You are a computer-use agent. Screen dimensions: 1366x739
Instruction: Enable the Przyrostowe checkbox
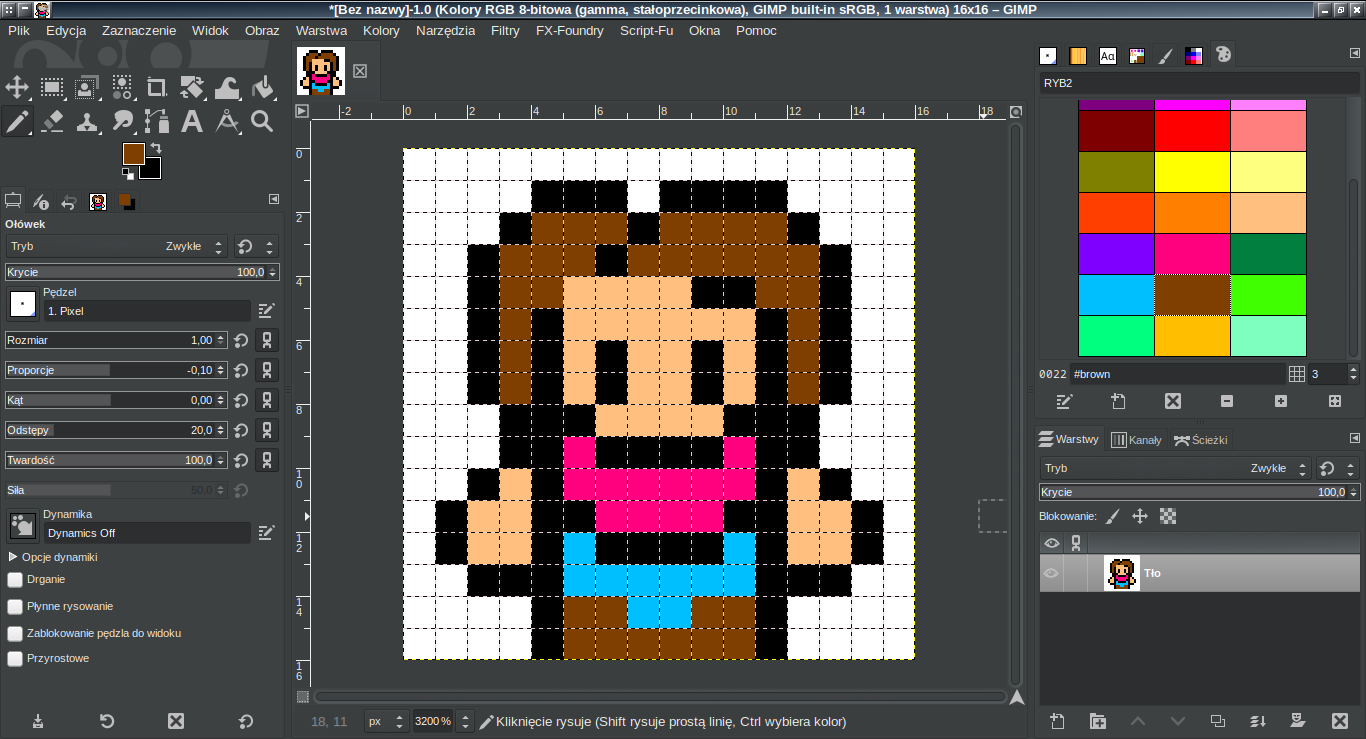[15, 659]
